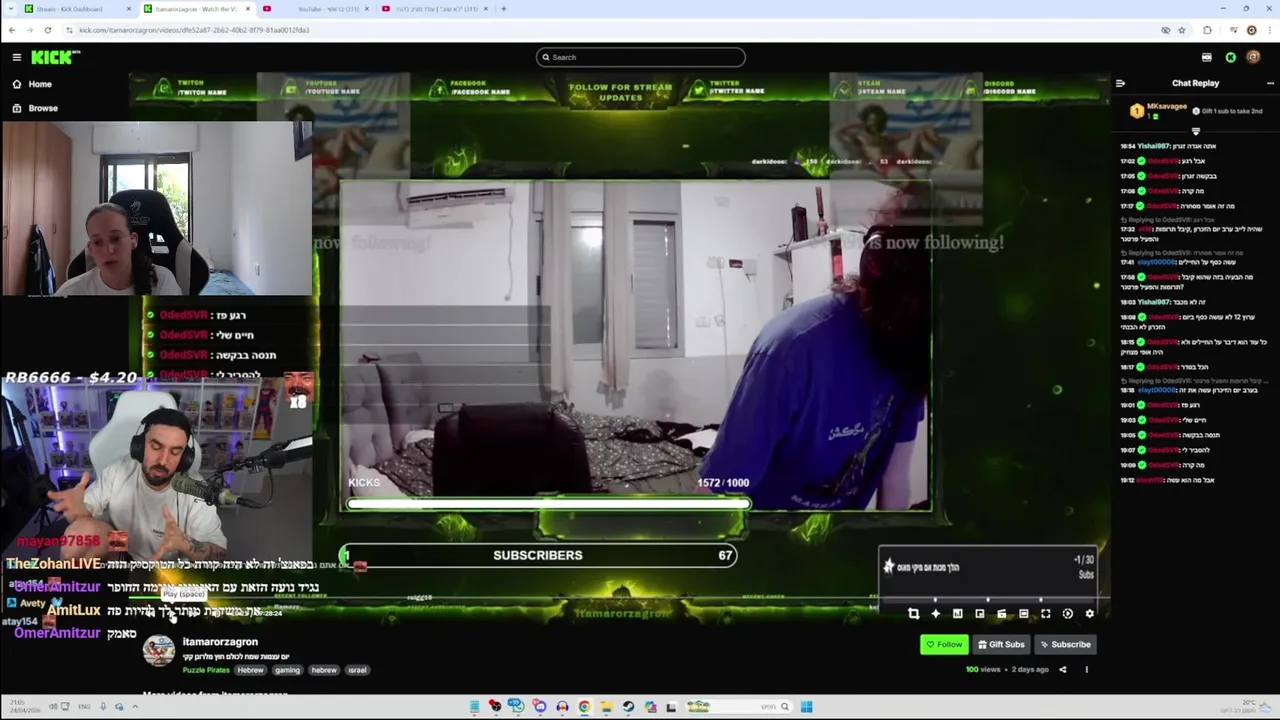Focus the Kick search field

click(x=640, y=57)
